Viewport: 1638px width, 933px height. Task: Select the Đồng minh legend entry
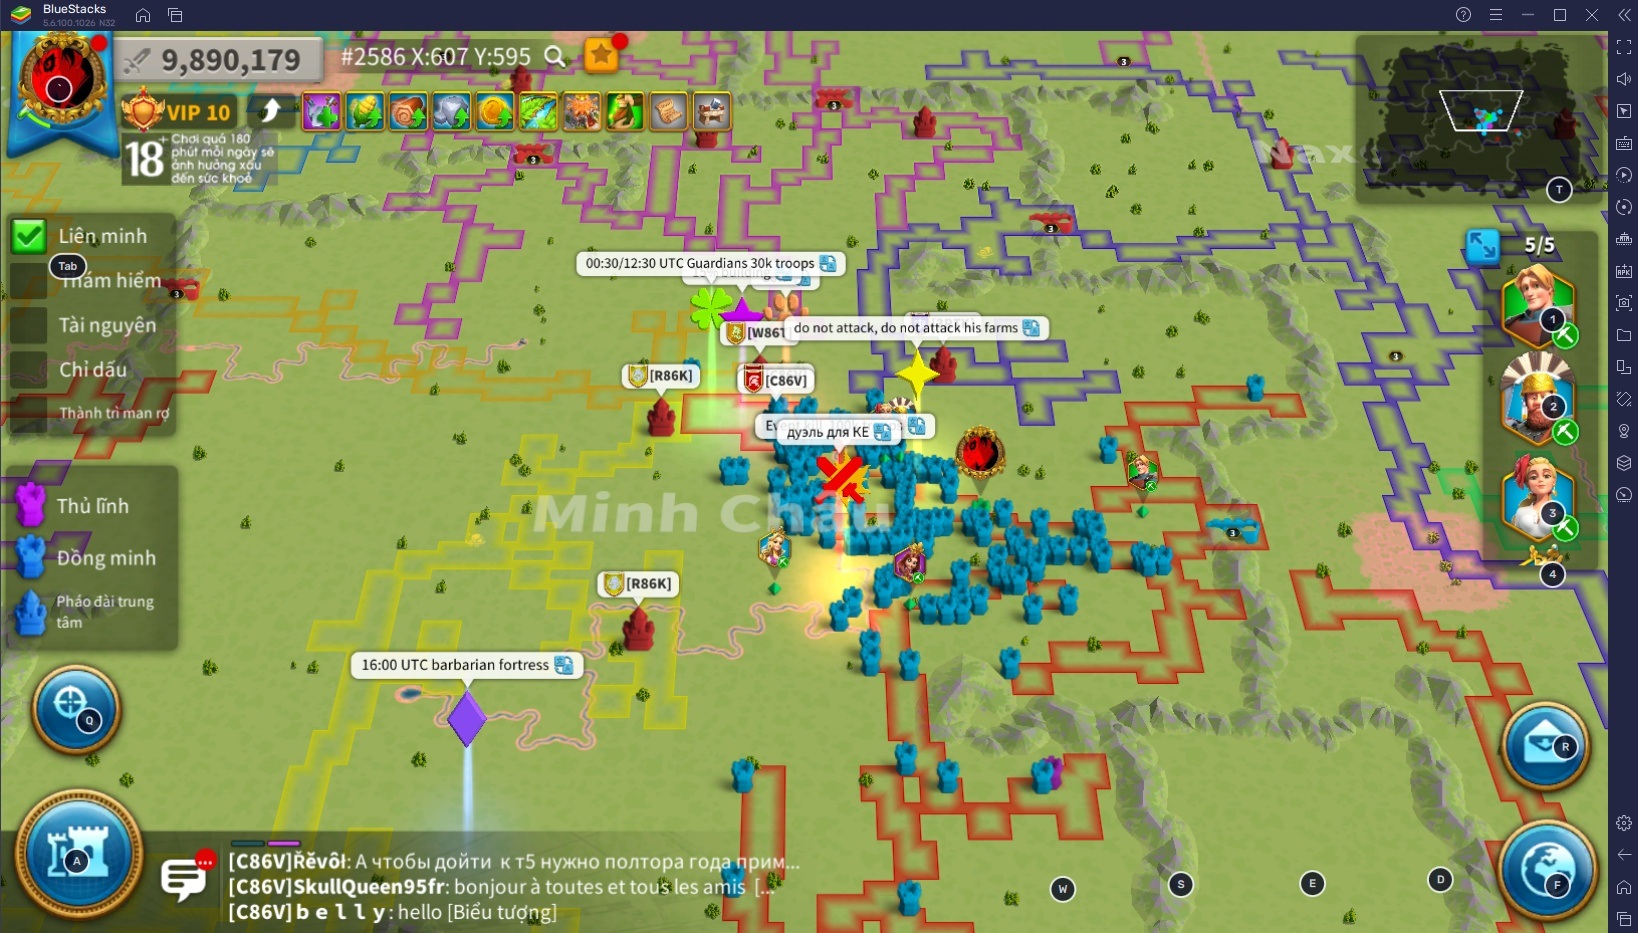coord(92,557)
